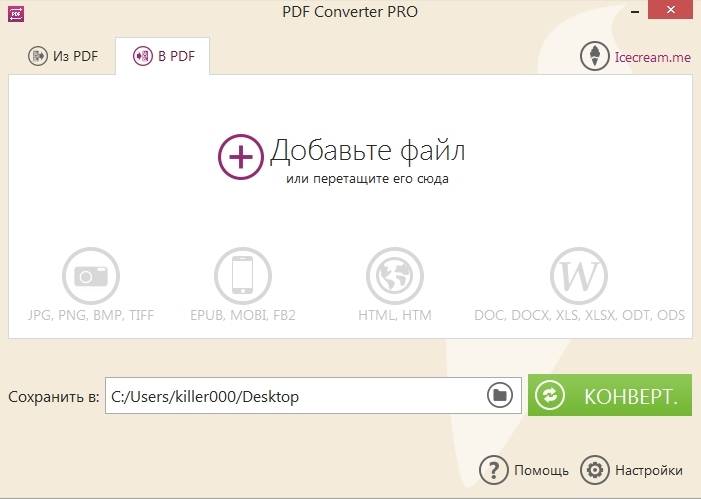Click the camera image formats icon
This screenshot has width=701, height=499.
pyautogui.click(x=91, y=276)
